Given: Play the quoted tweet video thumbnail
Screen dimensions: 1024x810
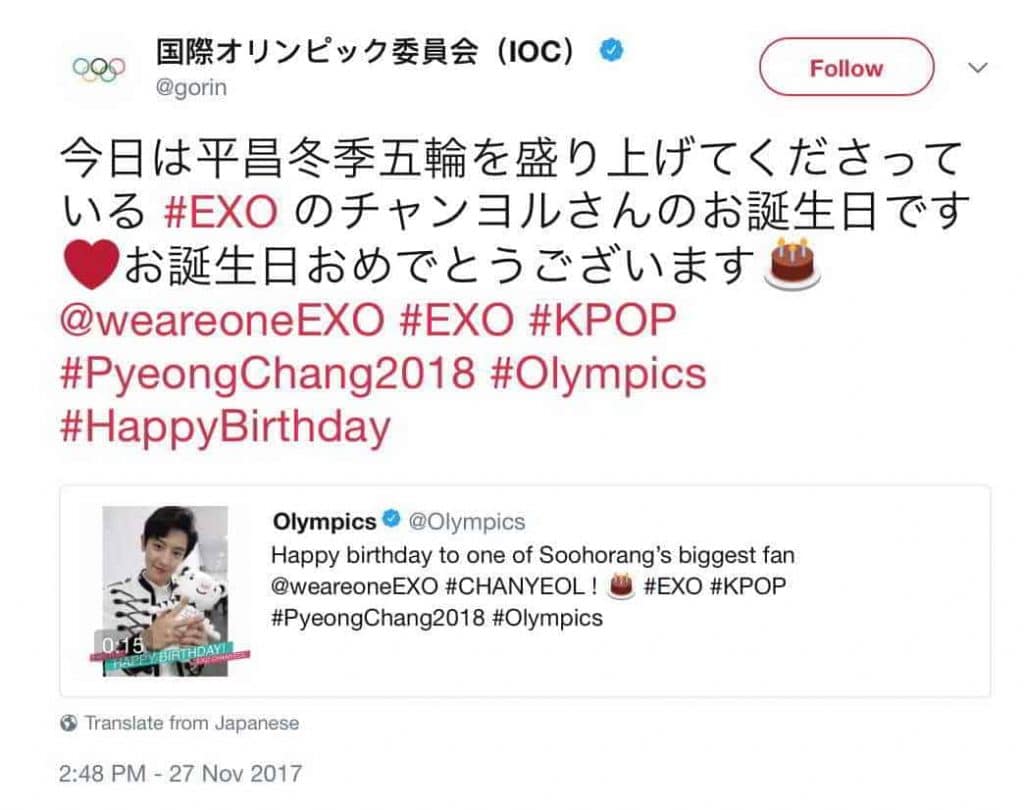Looking at the screenshot, I should [166, 591].
